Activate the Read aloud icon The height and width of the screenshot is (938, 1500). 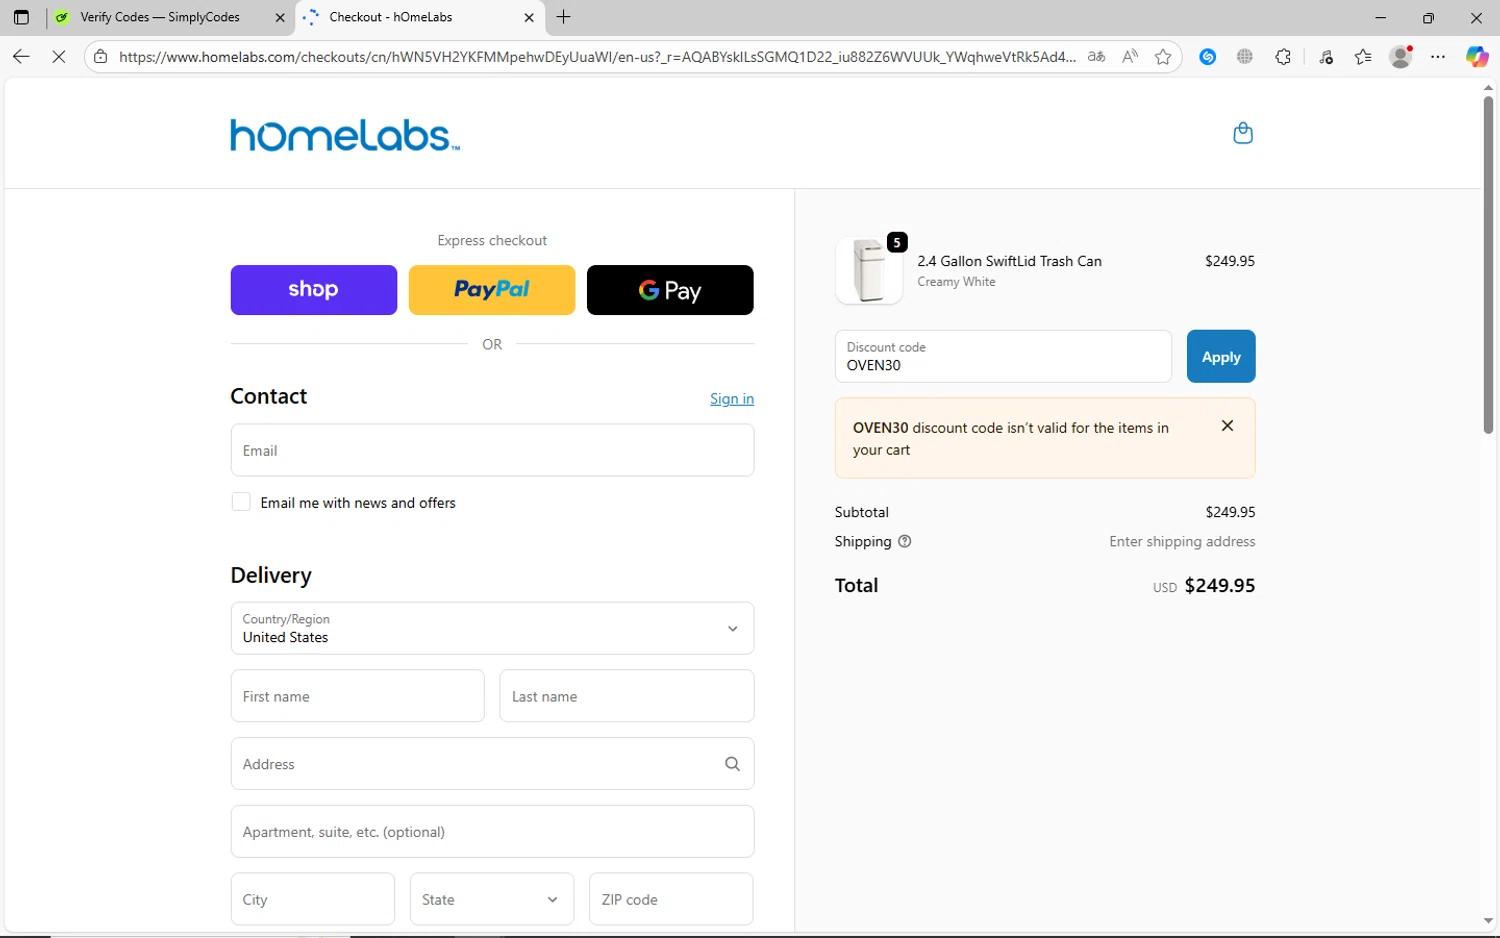[x=1130, y=57]
